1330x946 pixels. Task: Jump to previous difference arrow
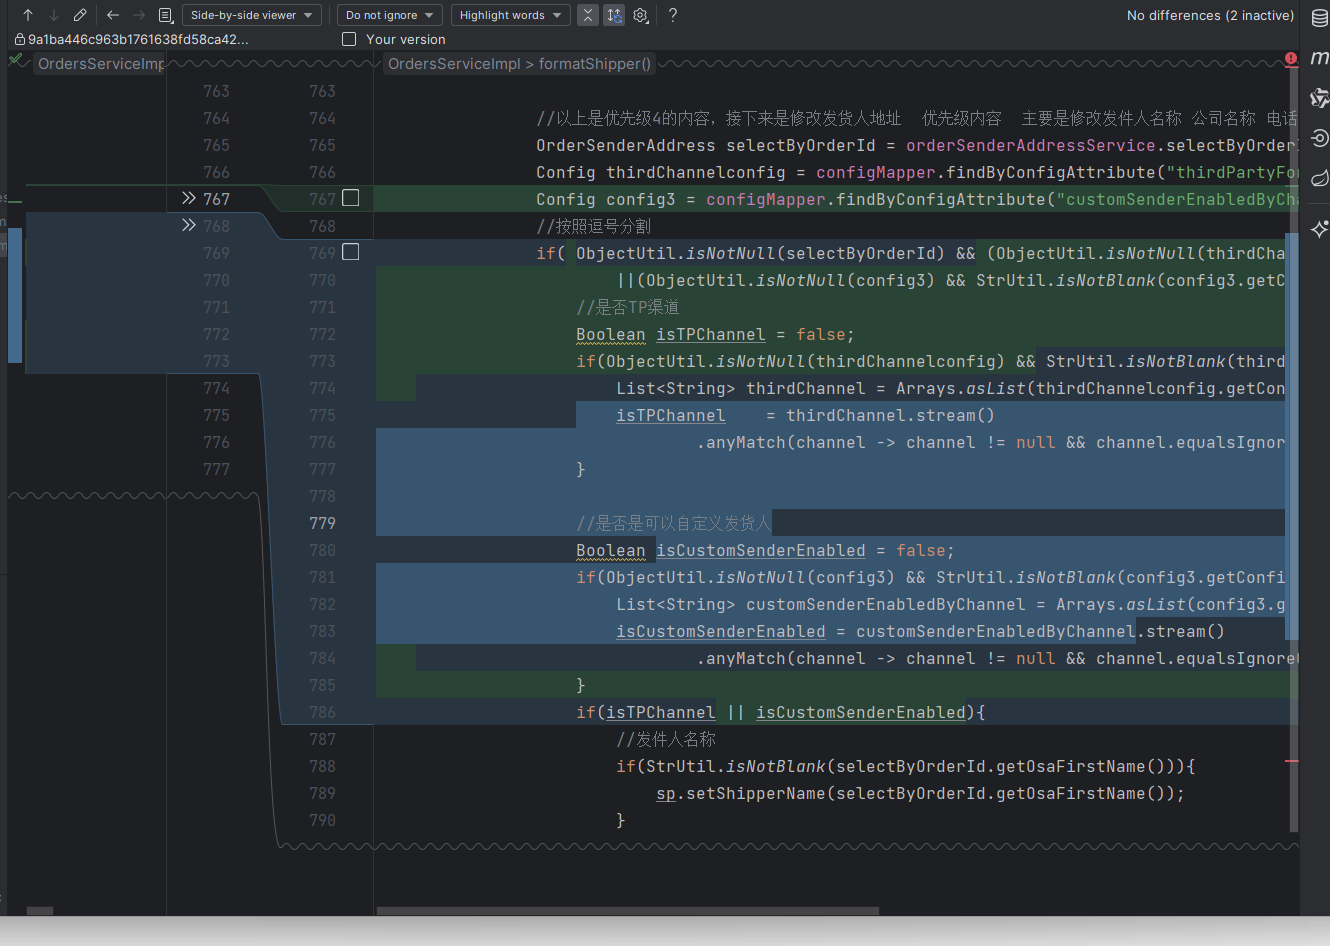click(28, 15)
